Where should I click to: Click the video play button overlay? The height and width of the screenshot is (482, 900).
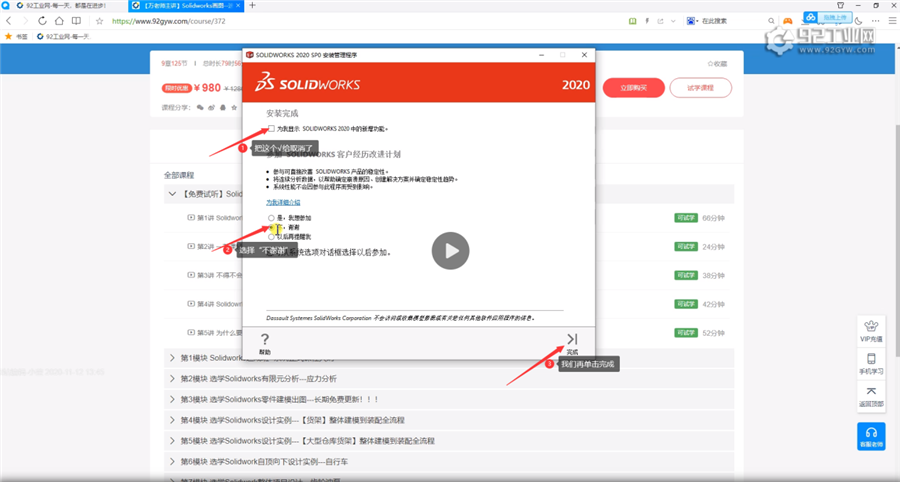tap(451, 251)
